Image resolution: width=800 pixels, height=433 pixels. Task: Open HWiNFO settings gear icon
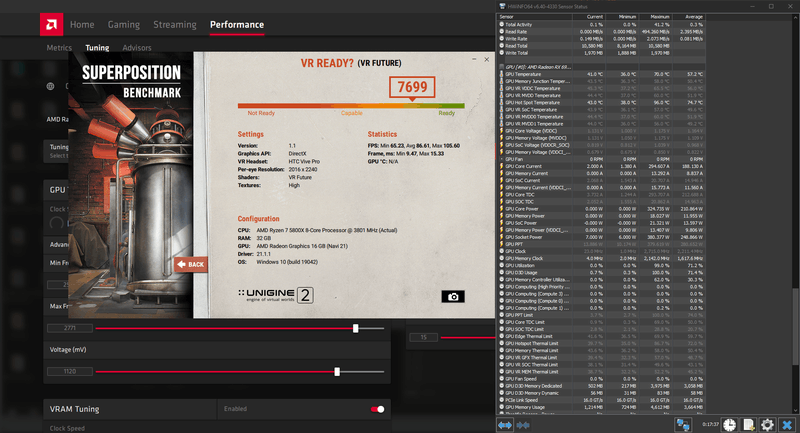coord(767,424)
